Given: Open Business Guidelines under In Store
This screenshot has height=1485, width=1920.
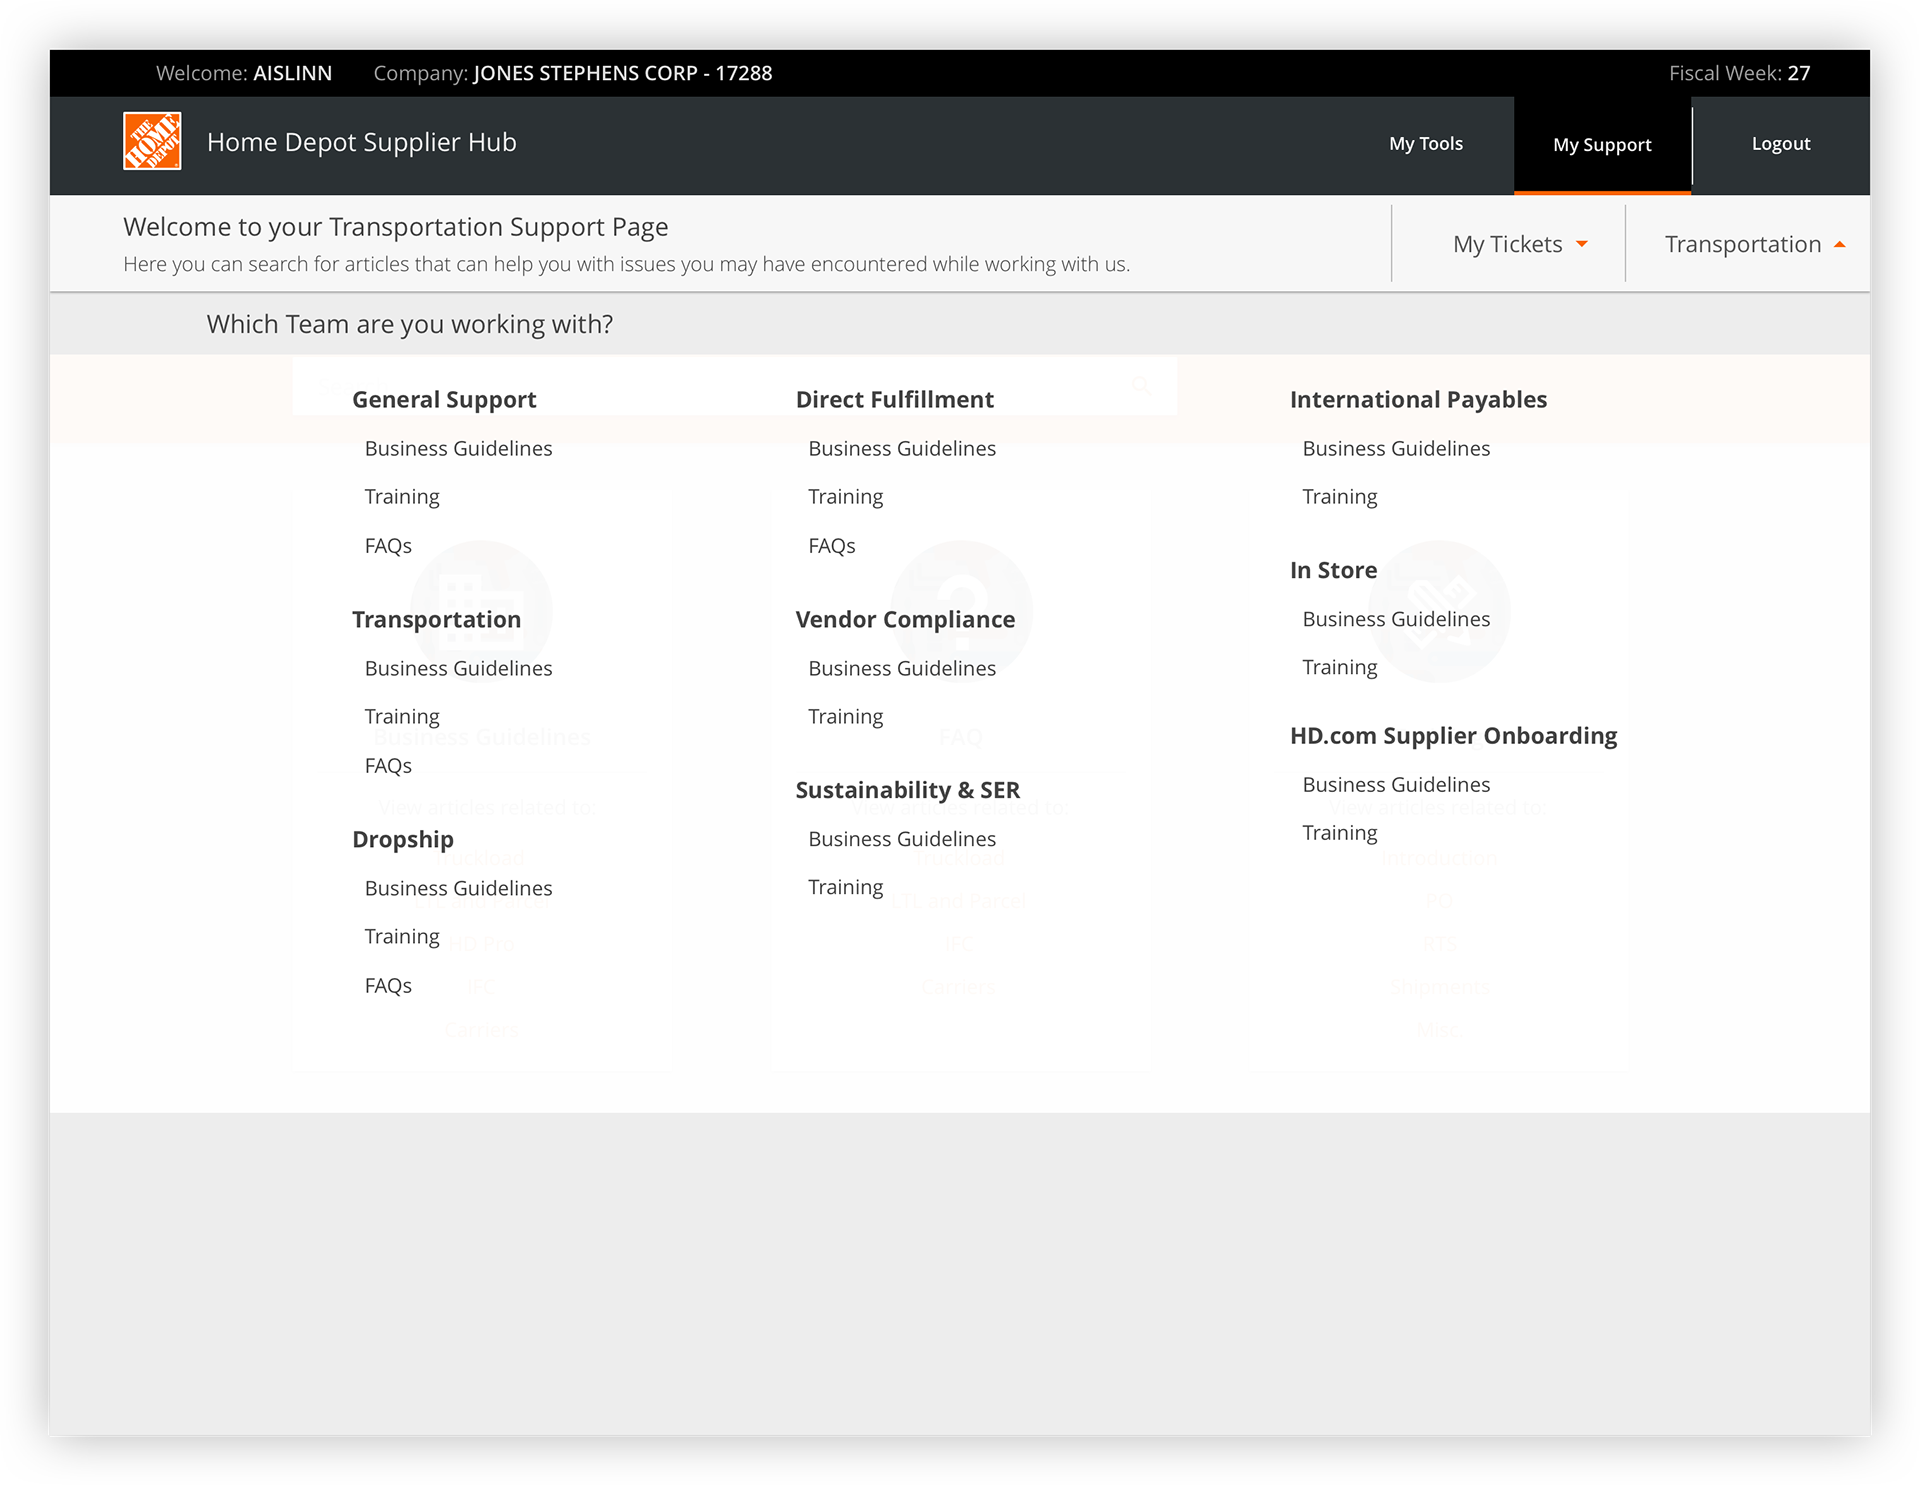Looking at the screenshot, I should coord(1396,620).
